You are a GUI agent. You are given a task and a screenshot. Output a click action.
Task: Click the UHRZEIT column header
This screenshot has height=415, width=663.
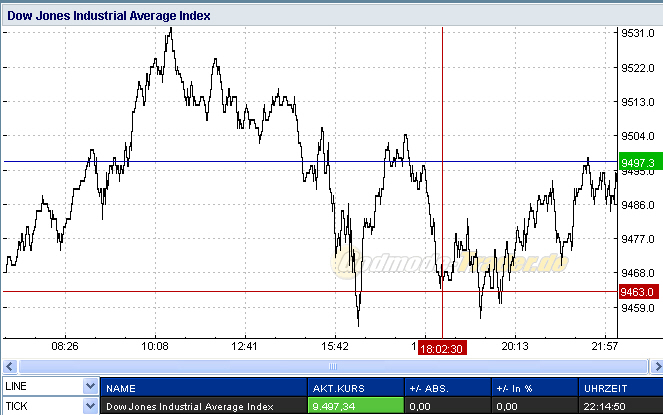(x=621, y=388)
